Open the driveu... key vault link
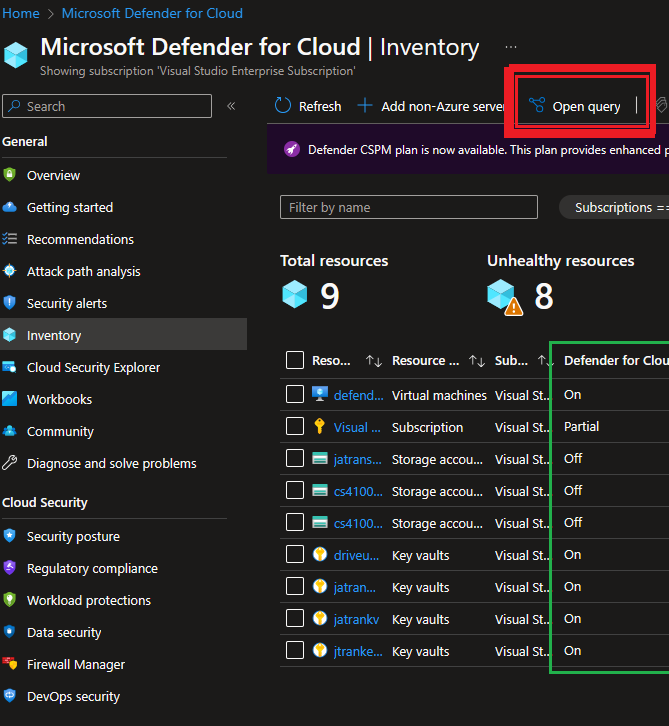The width and height of the screenshot is (669, 726). click(356, 555)
